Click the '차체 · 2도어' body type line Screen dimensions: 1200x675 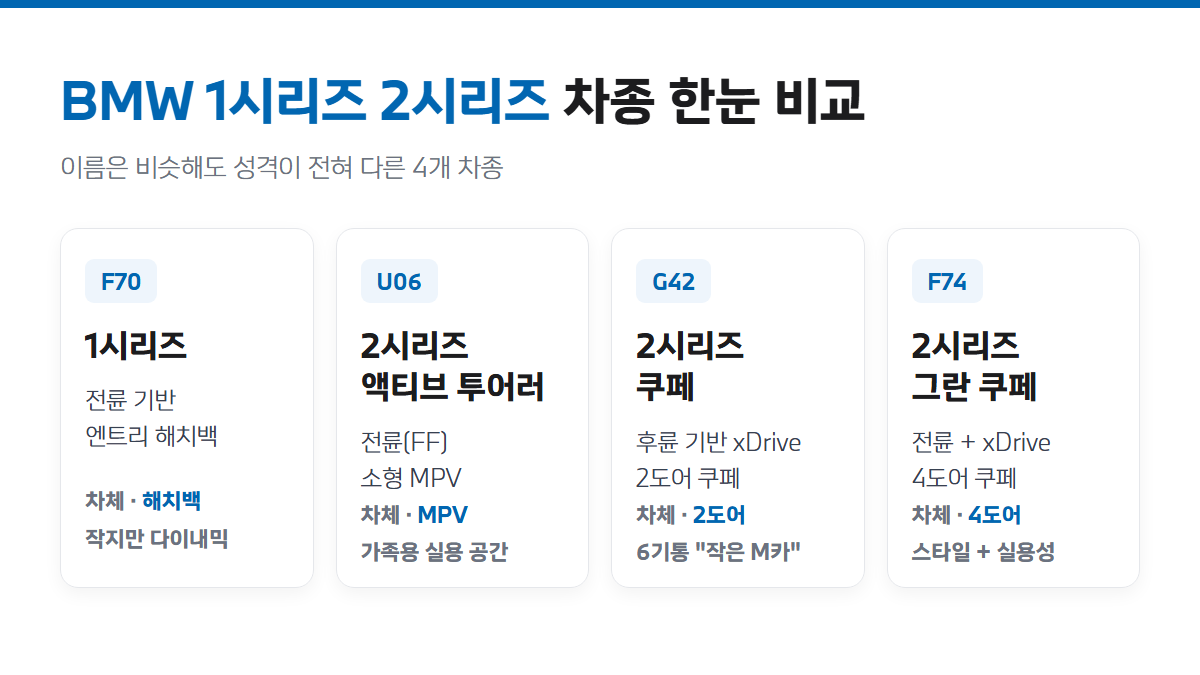(x=691, y=515)
